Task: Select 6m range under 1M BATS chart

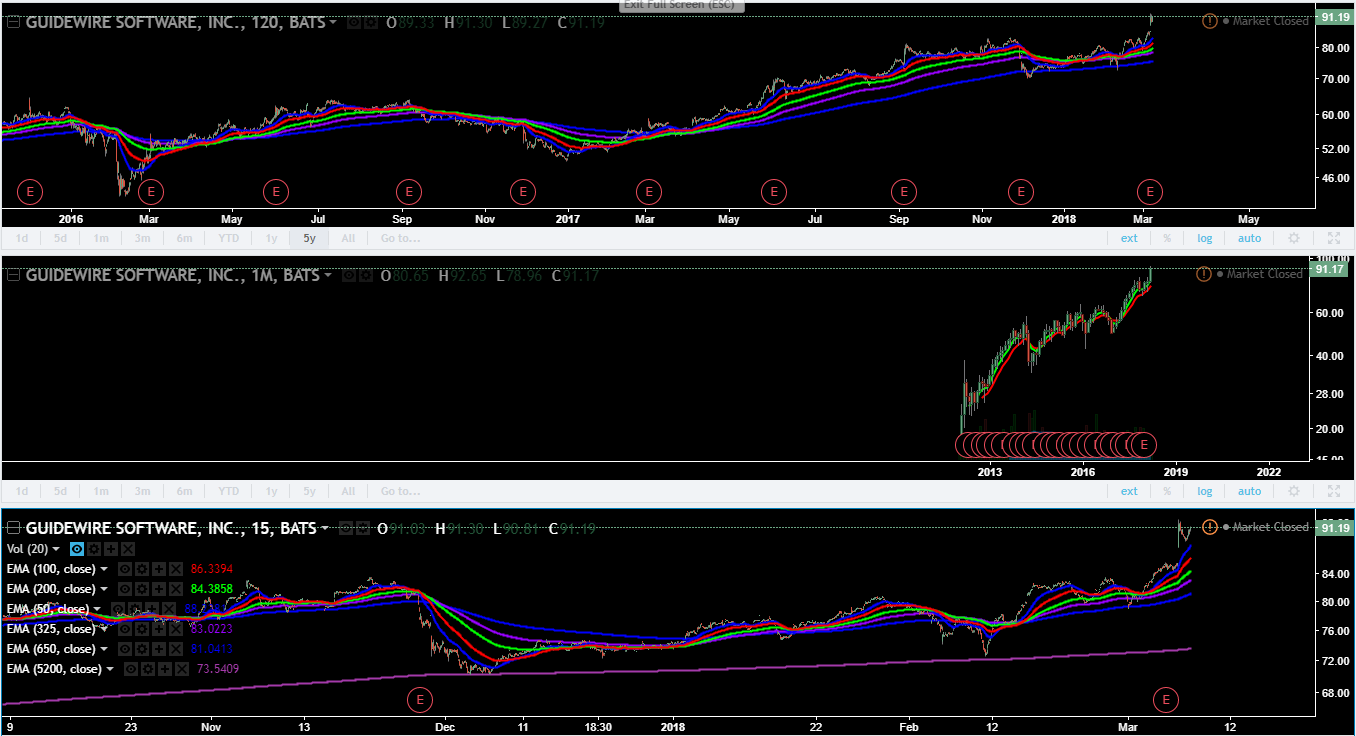Action: click(185, 491)
